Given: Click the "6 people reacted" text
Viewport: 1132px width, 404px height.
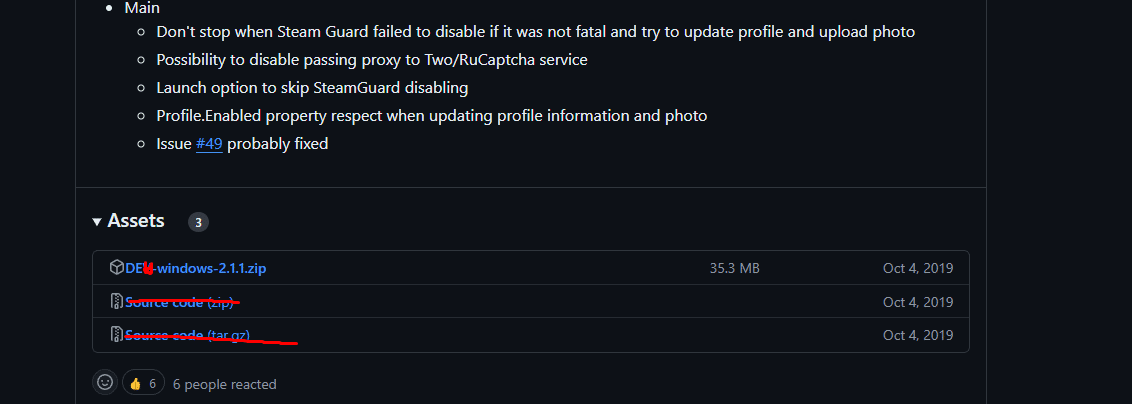Looking at the screenshot, I should pyautogui.click(x=224, y=384).
